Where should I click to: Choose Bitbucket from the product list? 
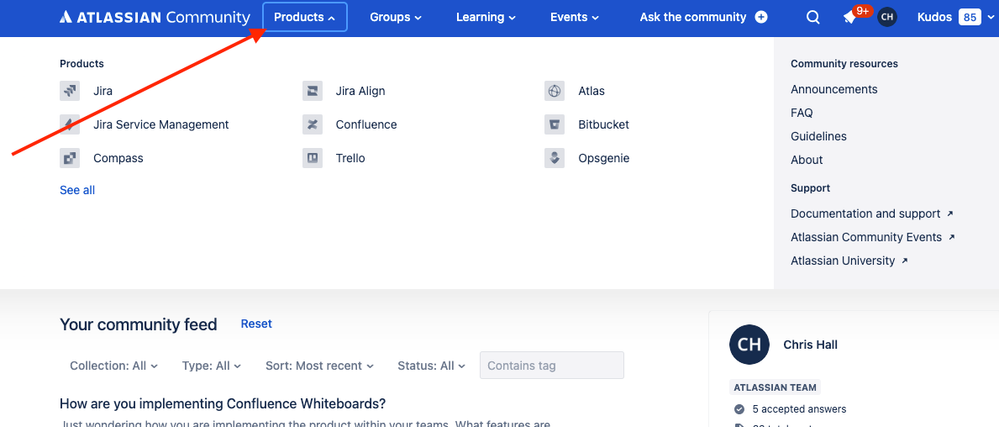click(x=604, y=124)
